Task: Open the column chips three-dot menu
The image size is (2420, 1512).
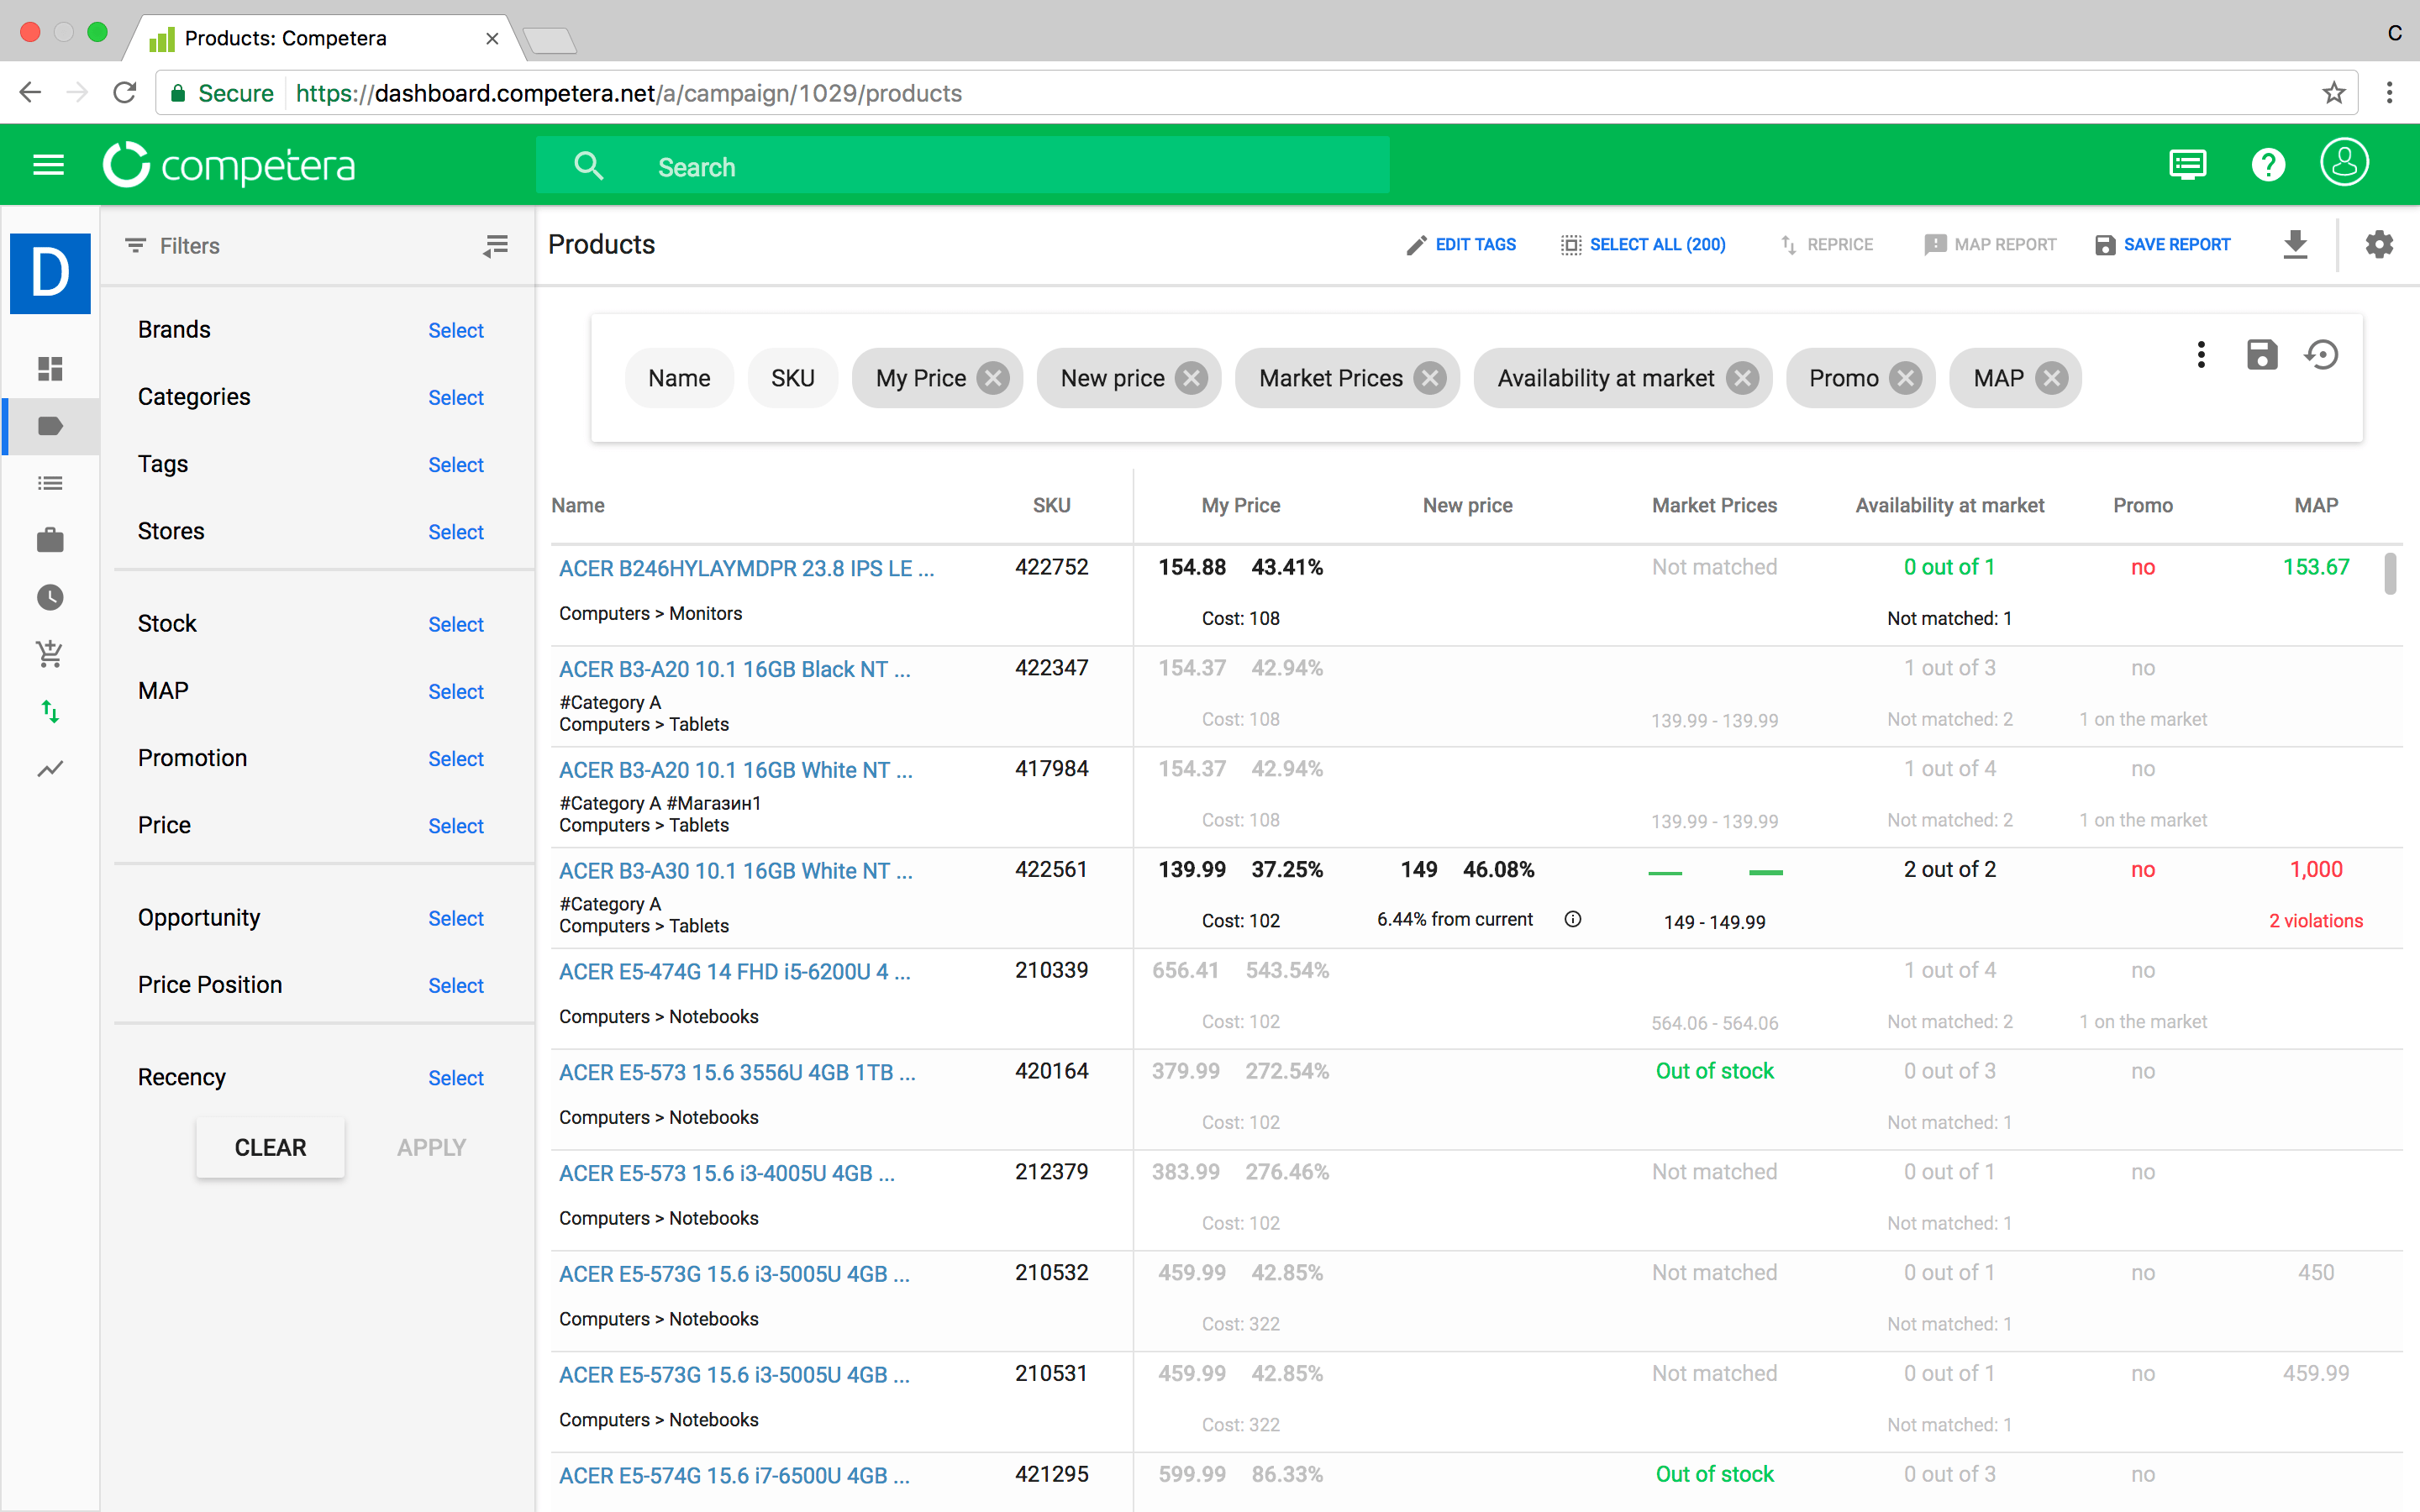Action: [2201, 355]
